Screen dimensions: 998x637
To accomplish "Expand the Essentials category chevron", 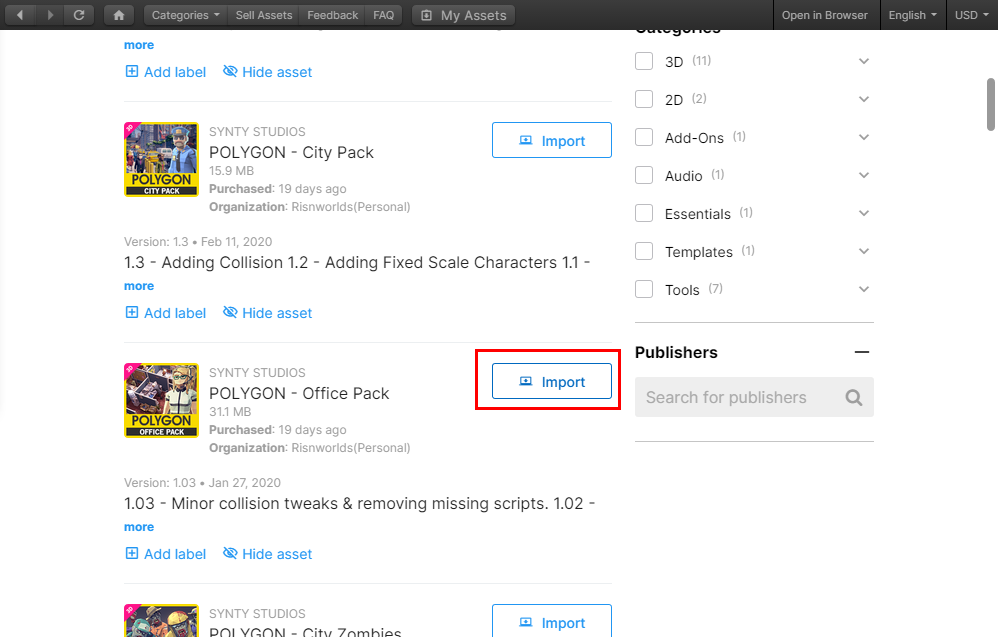I will point(864,213).
